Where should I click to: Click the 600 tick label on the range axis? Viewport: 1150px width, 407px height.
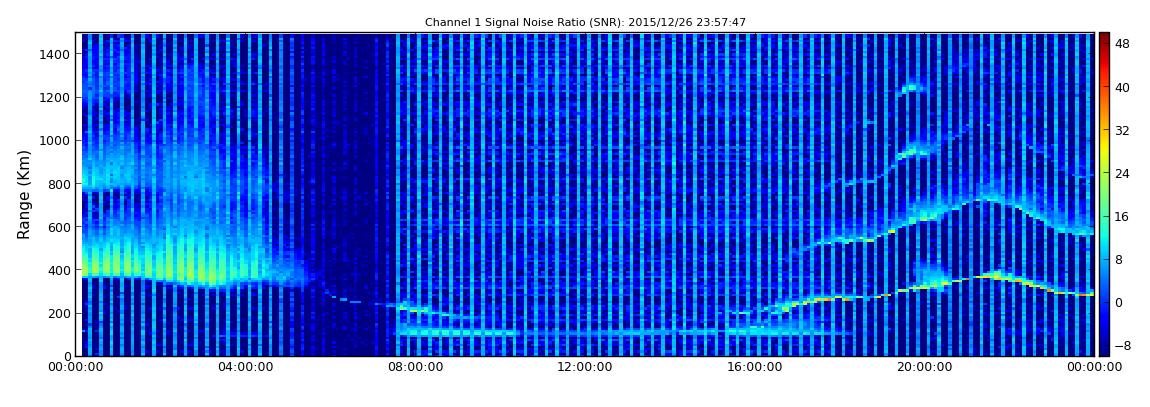[x=59, y=227]
